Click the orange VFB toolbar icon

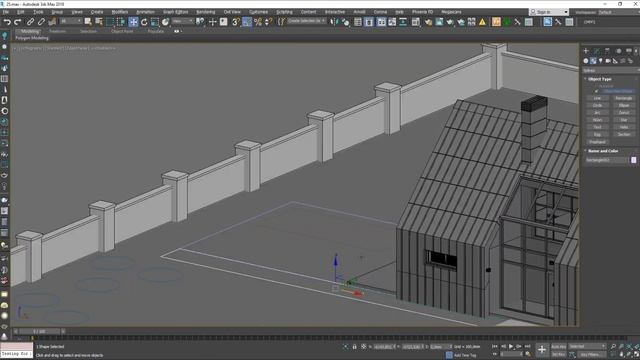[x=496, y=22]
